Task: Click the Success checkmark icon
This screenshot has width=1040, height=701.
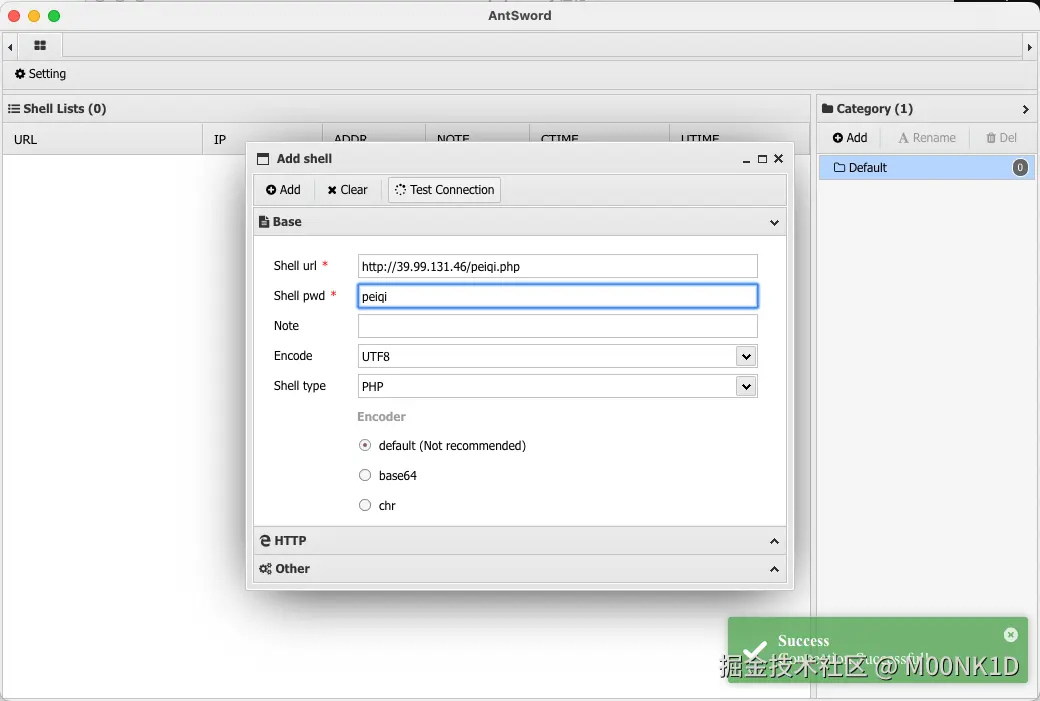Action: coord(755,651)
